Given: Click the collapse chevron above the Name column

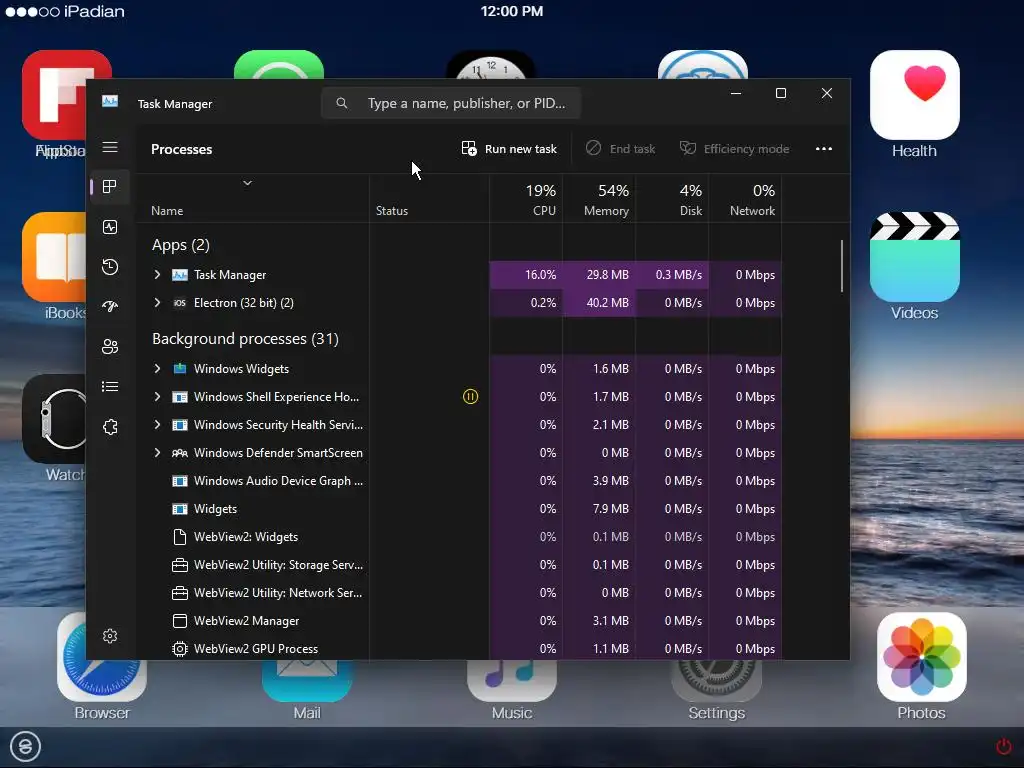Looking at the screenshot, I should 248,183.
